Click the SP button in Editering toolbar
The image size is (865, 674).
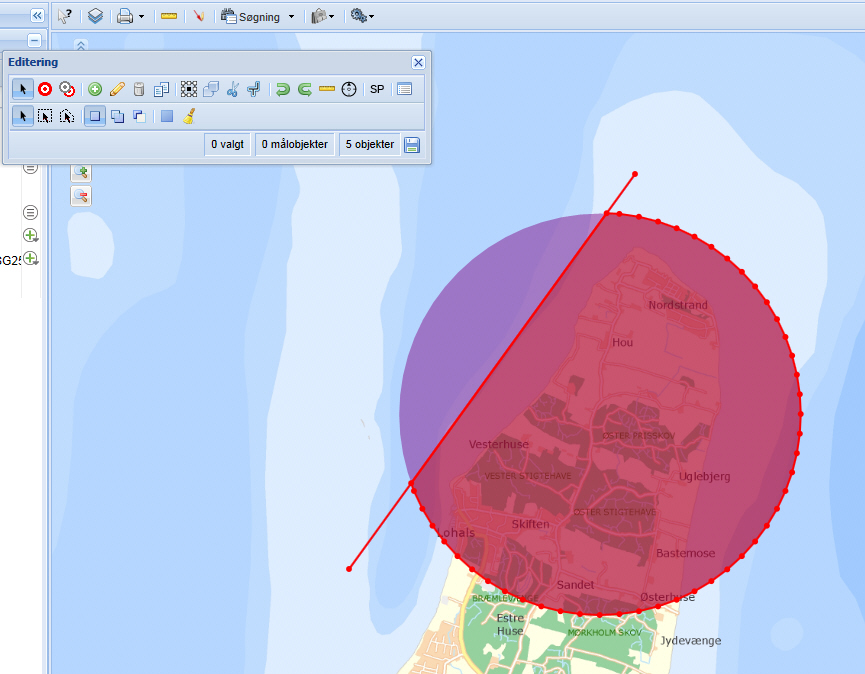pos(377,89)
